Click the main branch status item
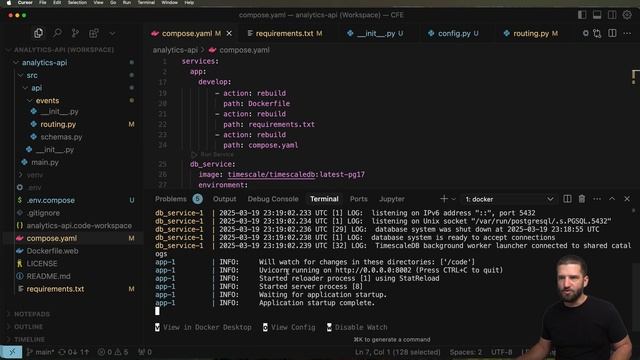This screenshot has width=640, height=360. pyautogui.click(x=40, y=352)
